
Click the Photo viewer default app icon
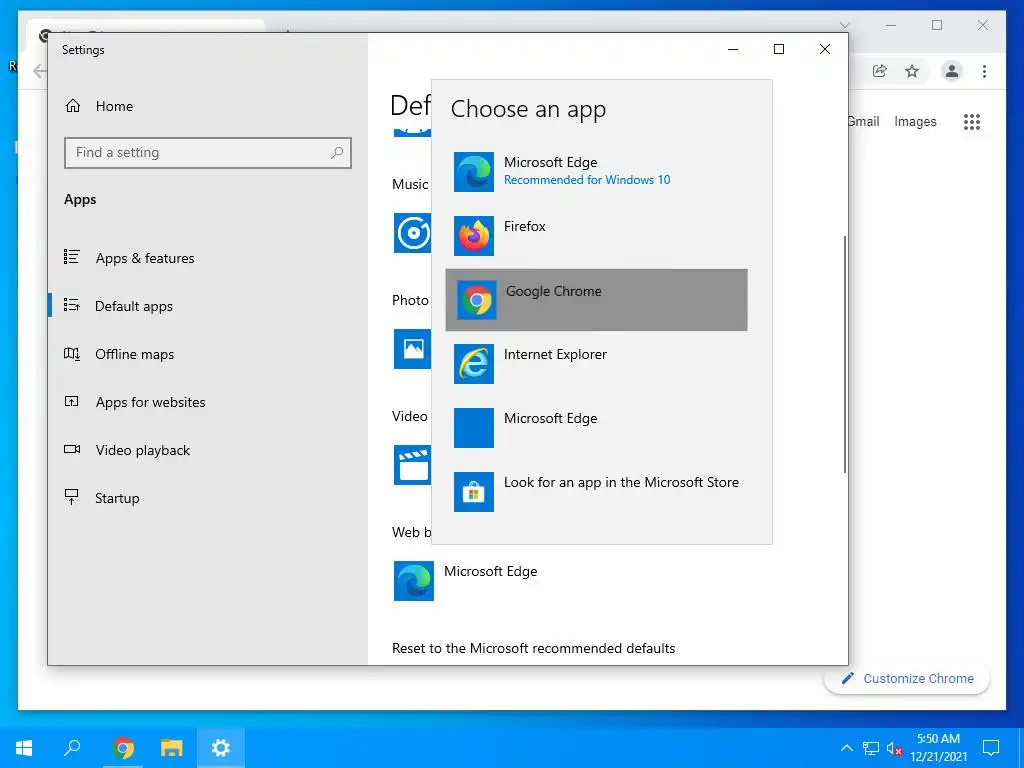[x=413, y=349]
